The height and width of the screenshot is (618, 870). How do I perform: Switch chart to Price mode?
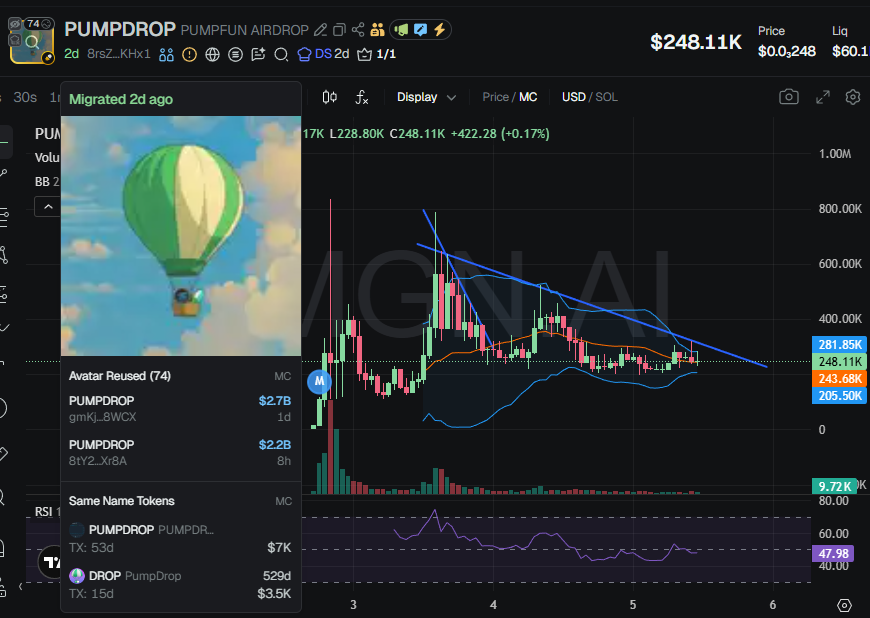tap(495, 97)
